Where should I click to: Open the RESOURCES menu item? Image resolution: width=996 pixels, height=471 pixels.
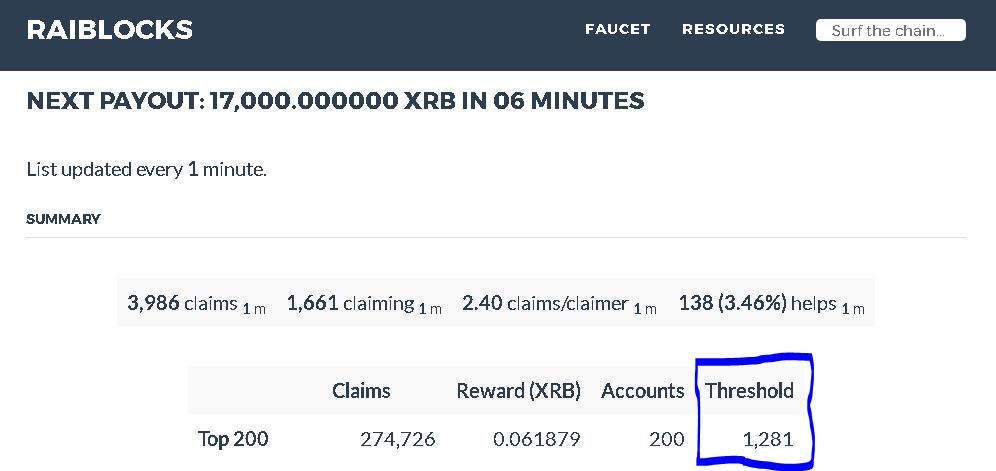click(733, 29)
